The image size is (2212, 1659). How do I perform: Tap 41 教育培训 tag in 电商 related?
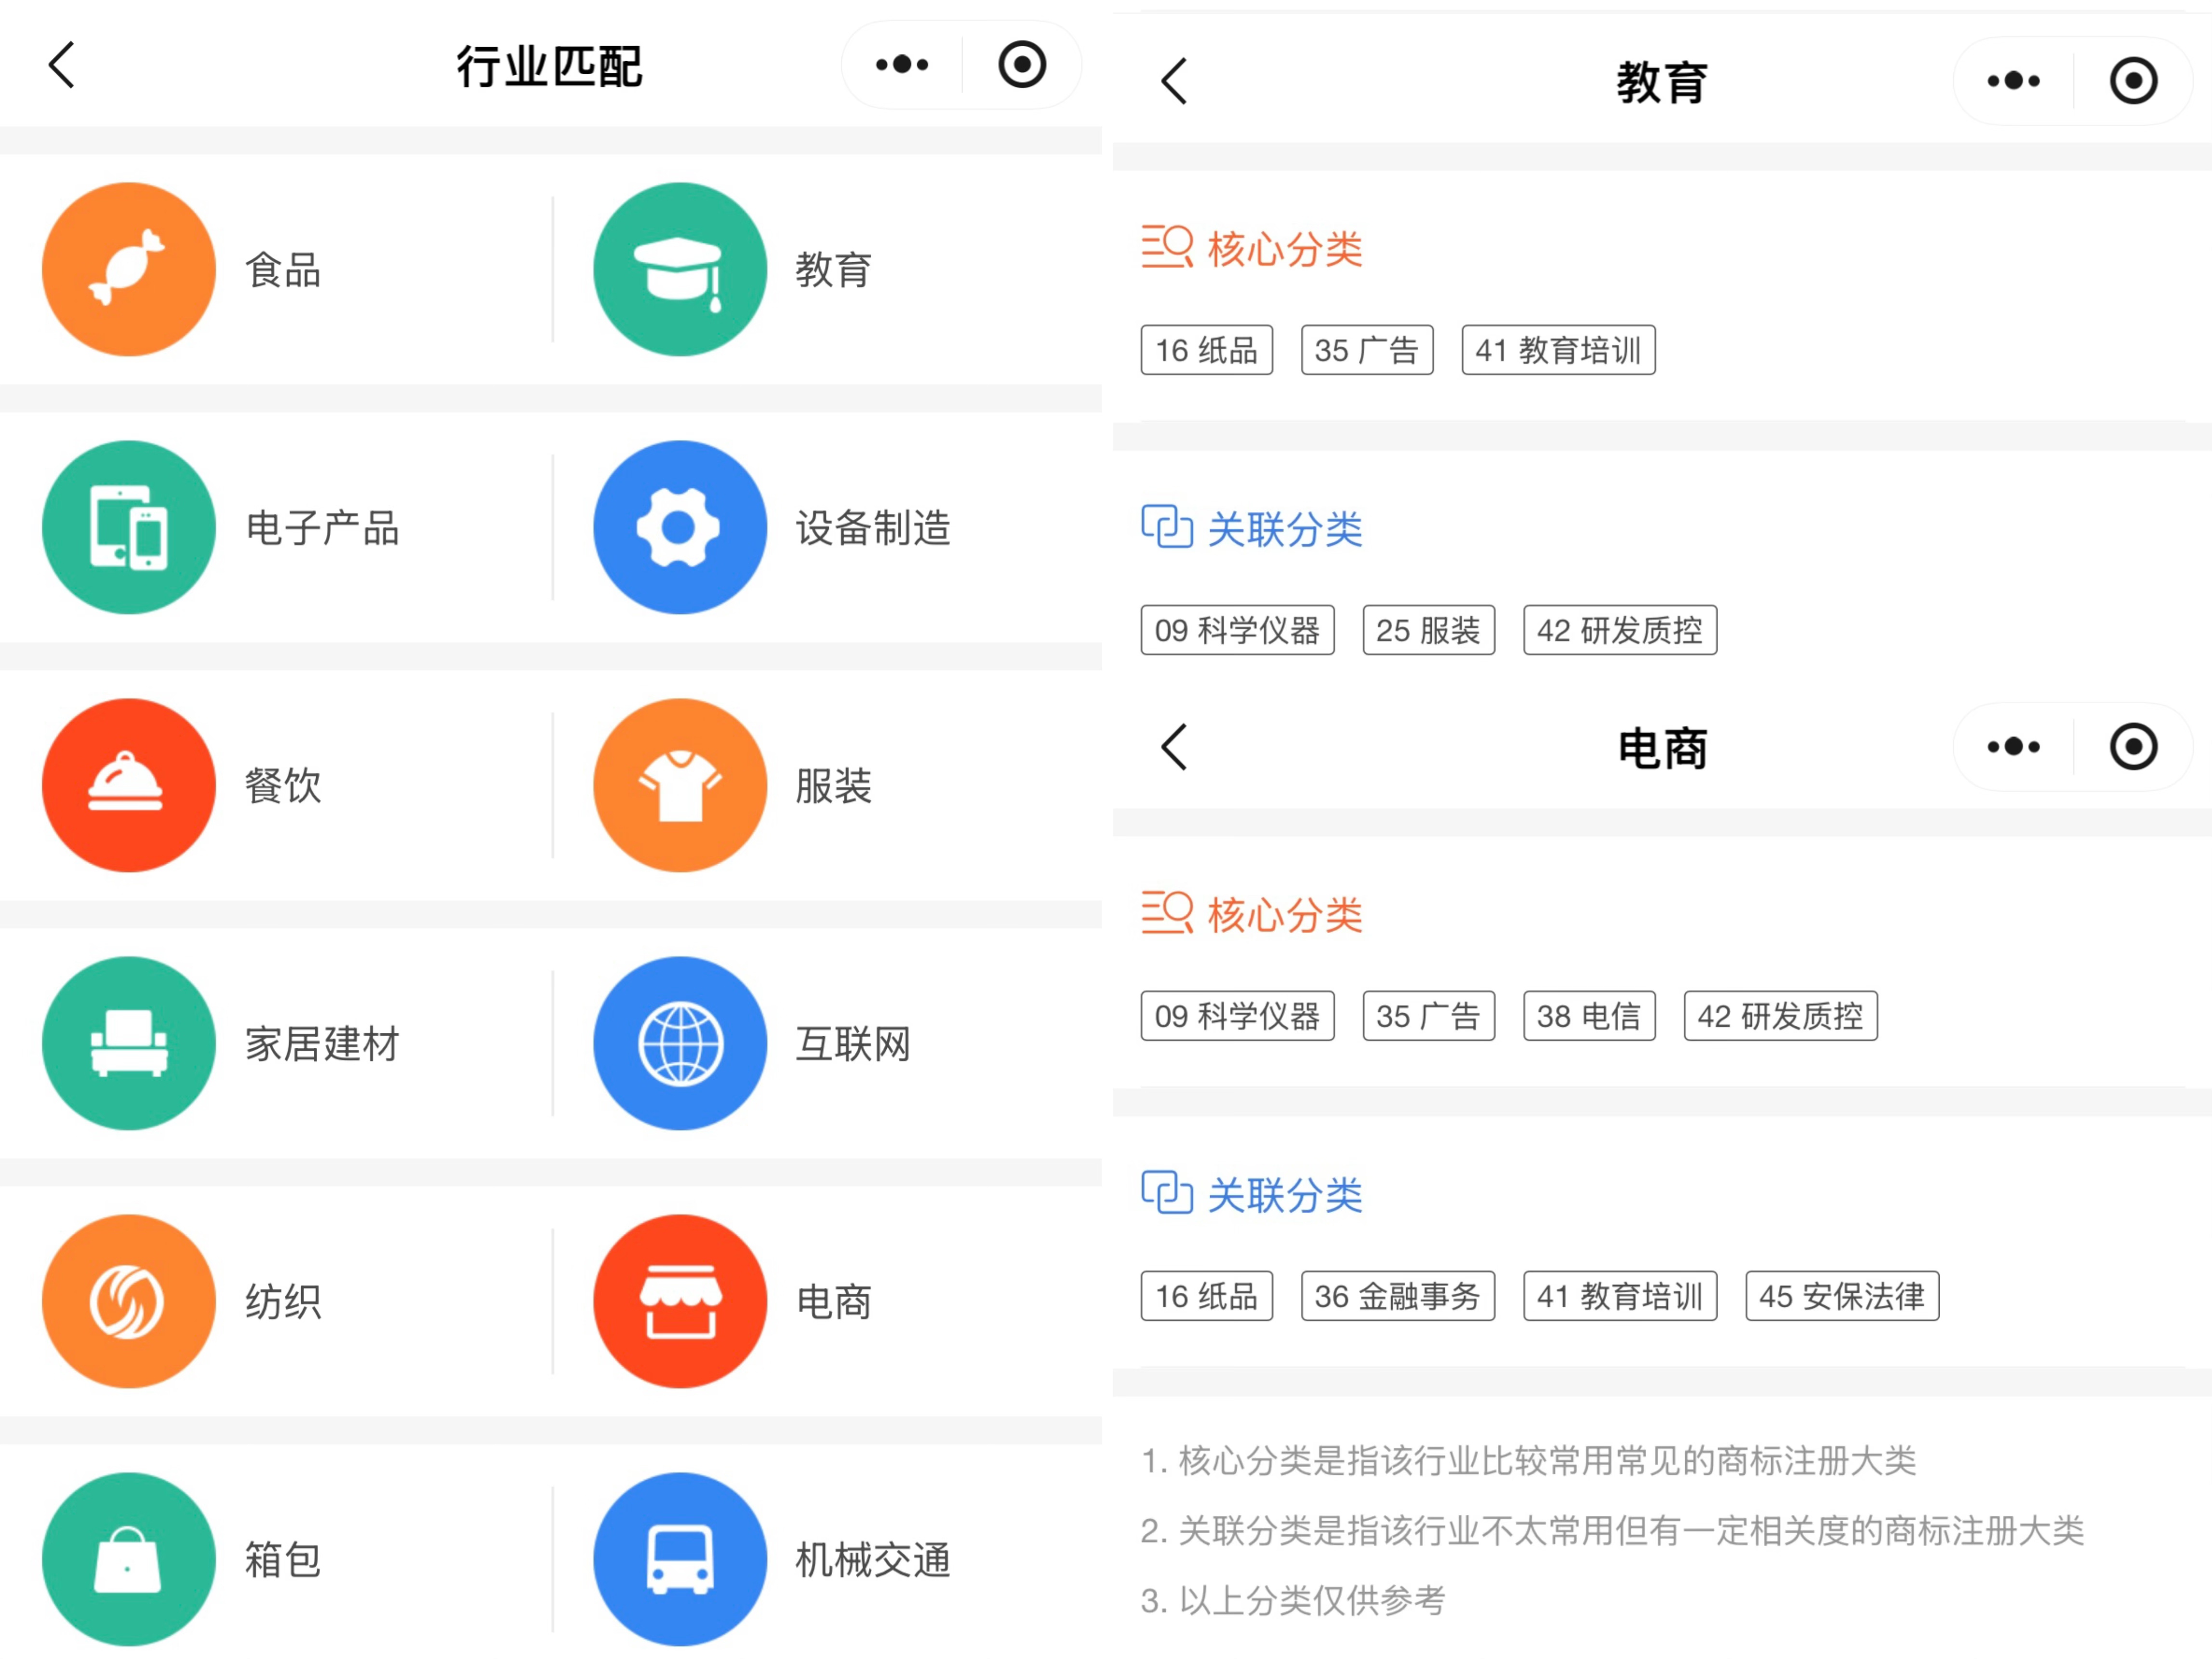point(1620,1296)
